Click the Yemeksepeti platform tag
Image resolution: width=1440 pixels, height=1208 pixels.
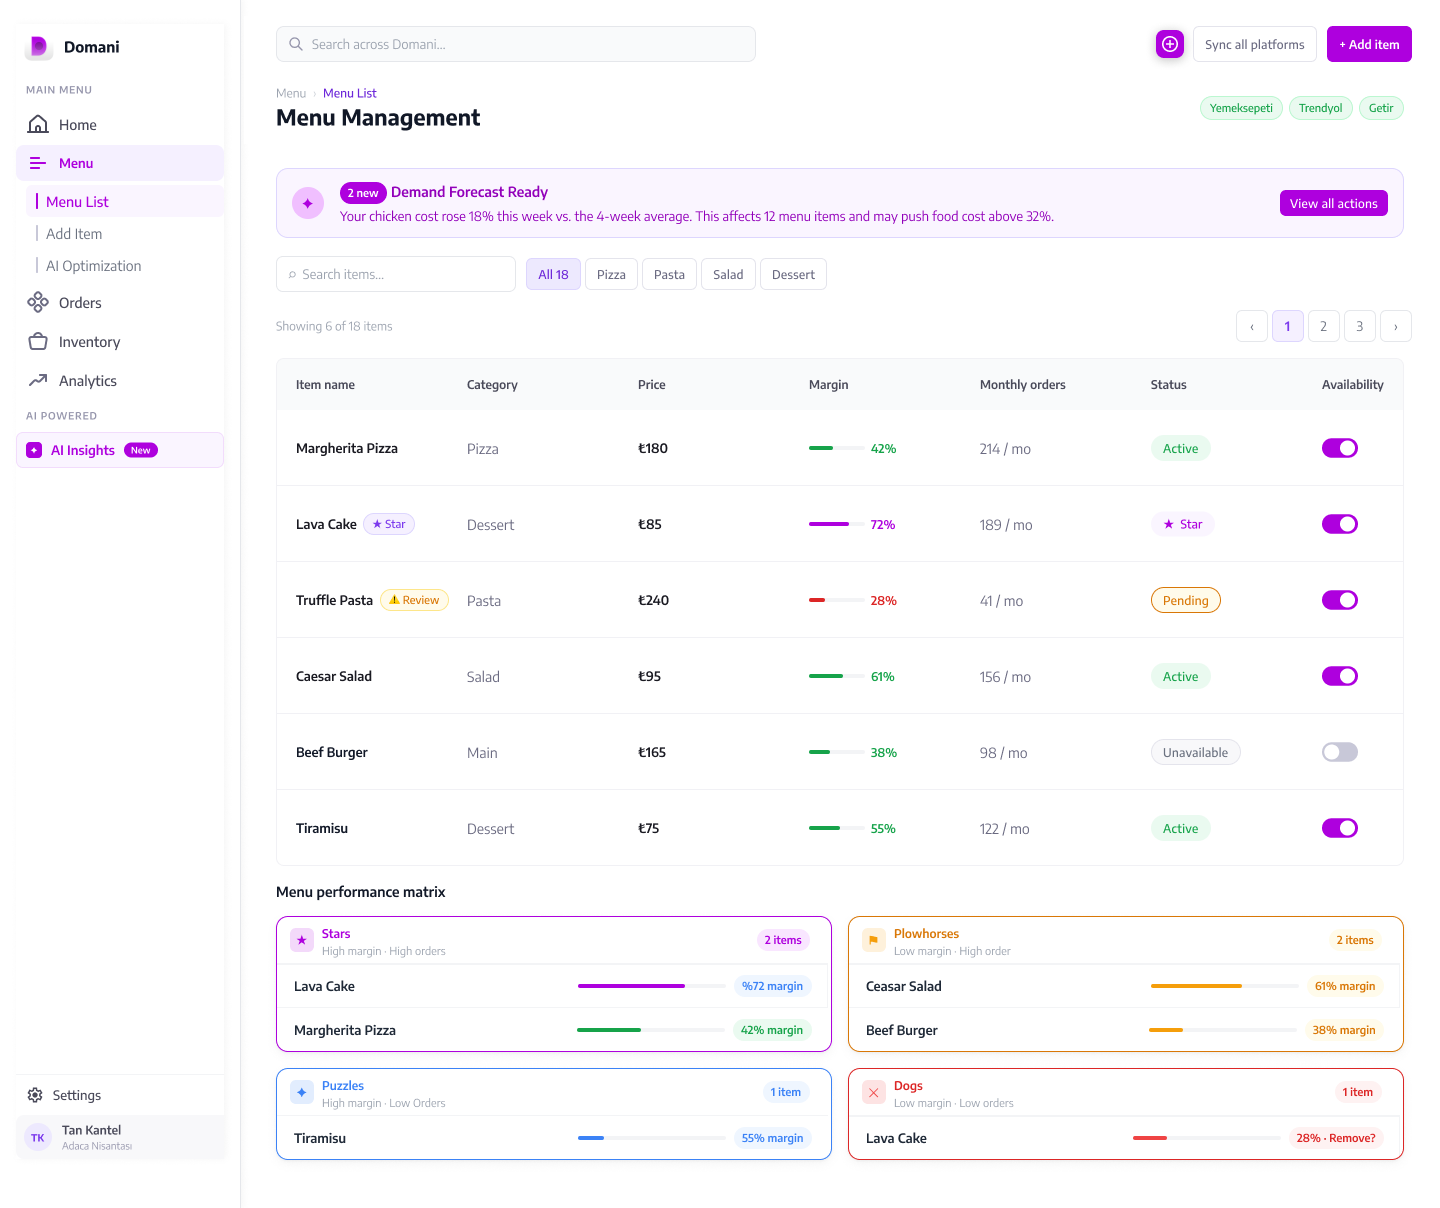tap(1241, 108)
